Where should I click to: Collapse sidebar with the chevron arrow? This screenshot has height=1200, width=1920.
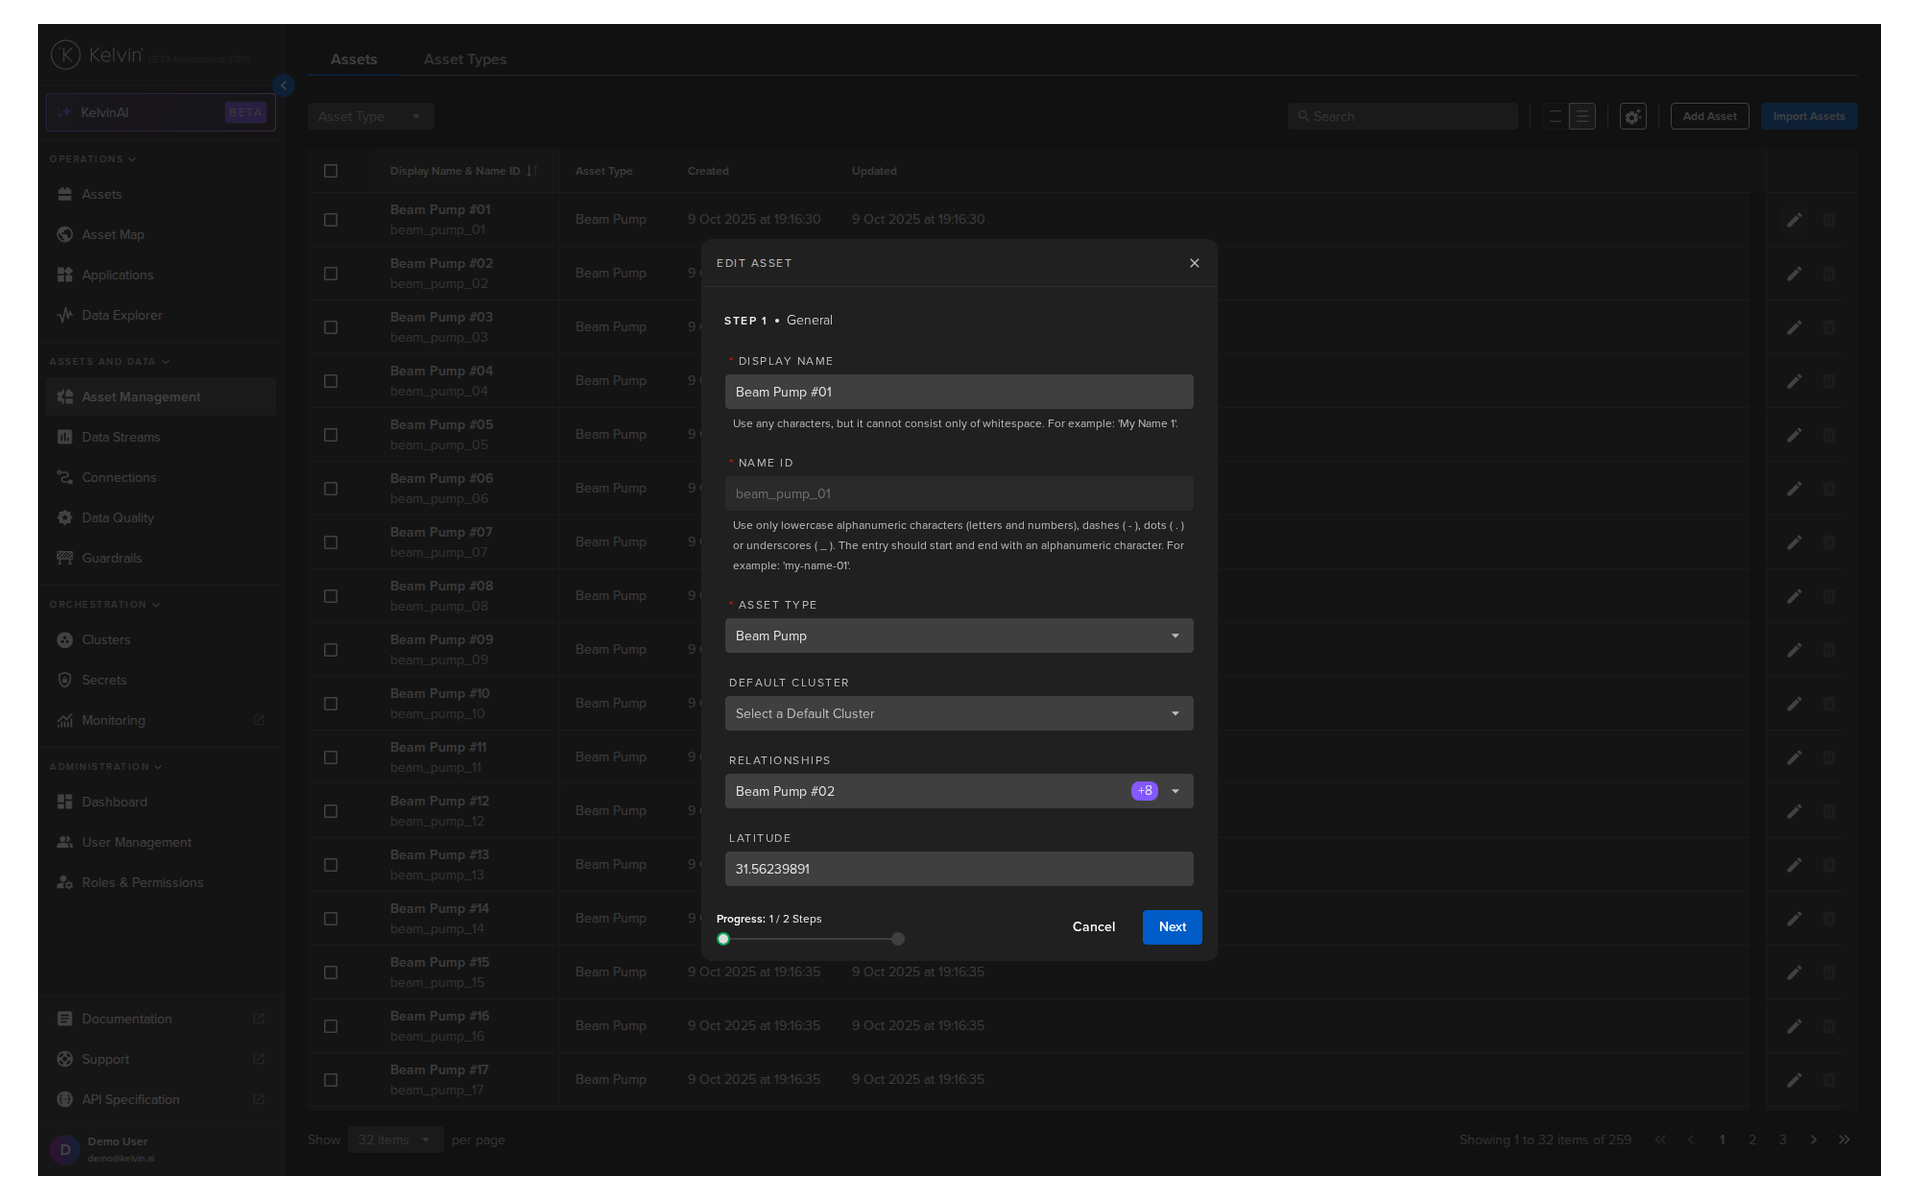[284, 86]
